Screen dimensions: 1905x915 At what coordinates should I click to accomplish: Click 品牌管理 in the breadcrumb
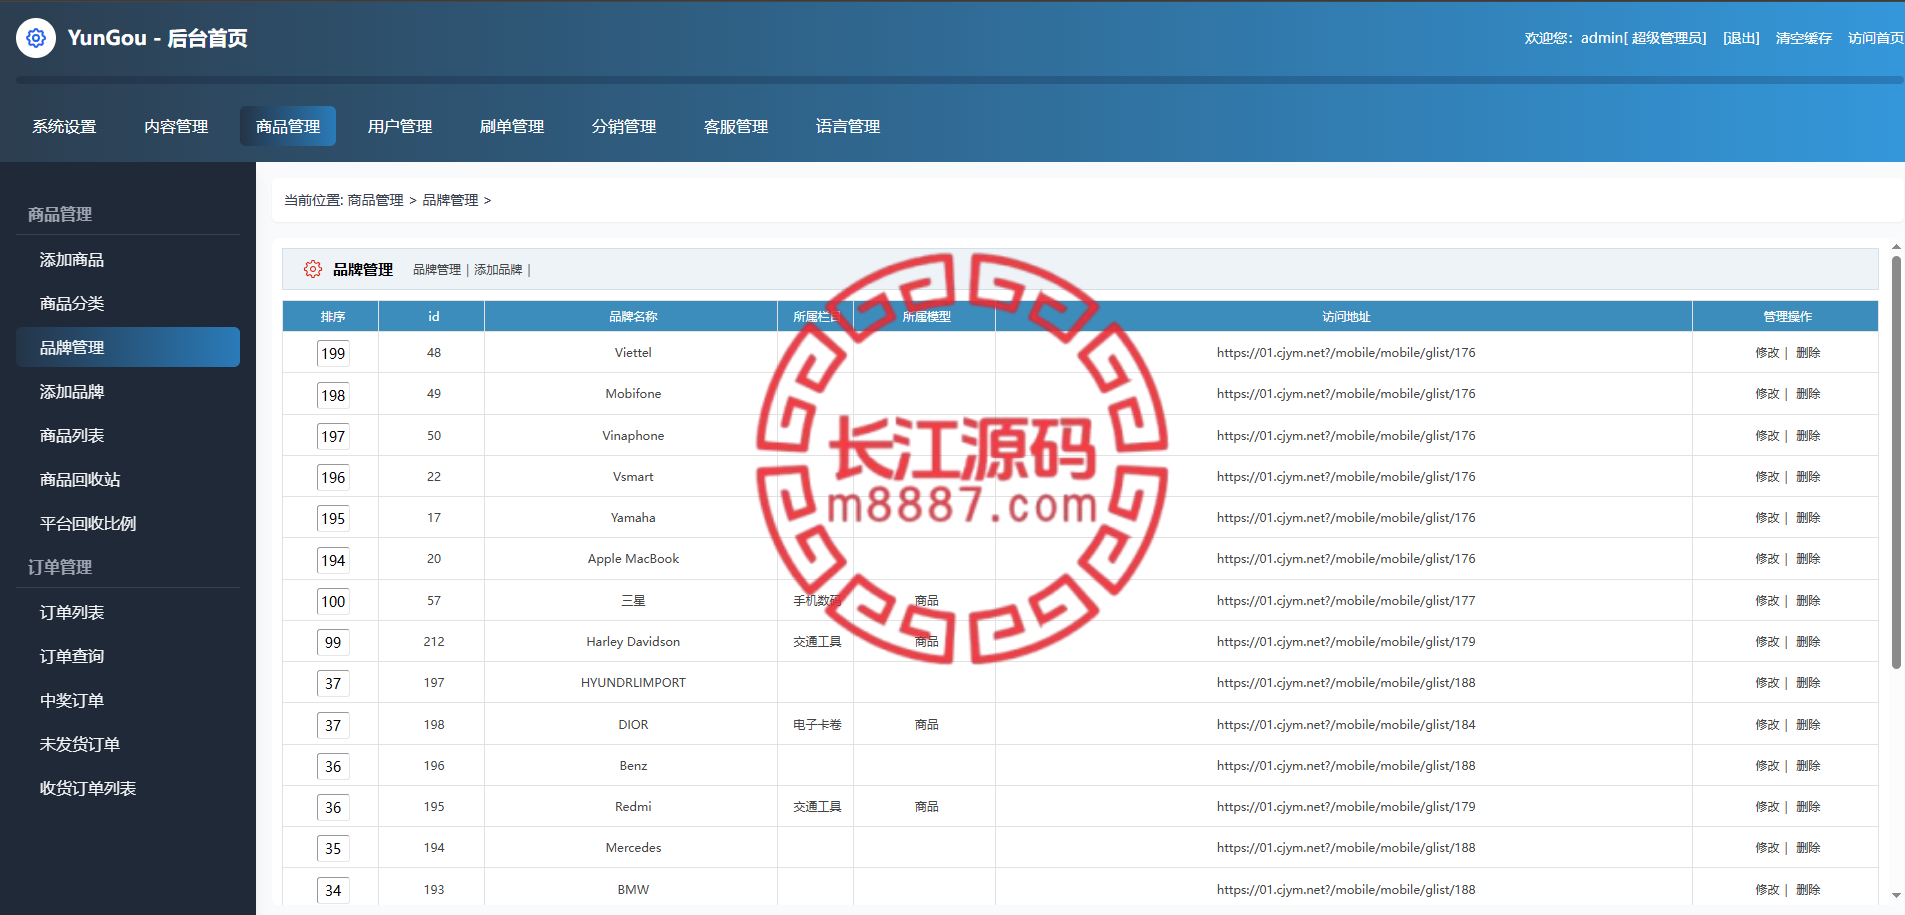450,200
